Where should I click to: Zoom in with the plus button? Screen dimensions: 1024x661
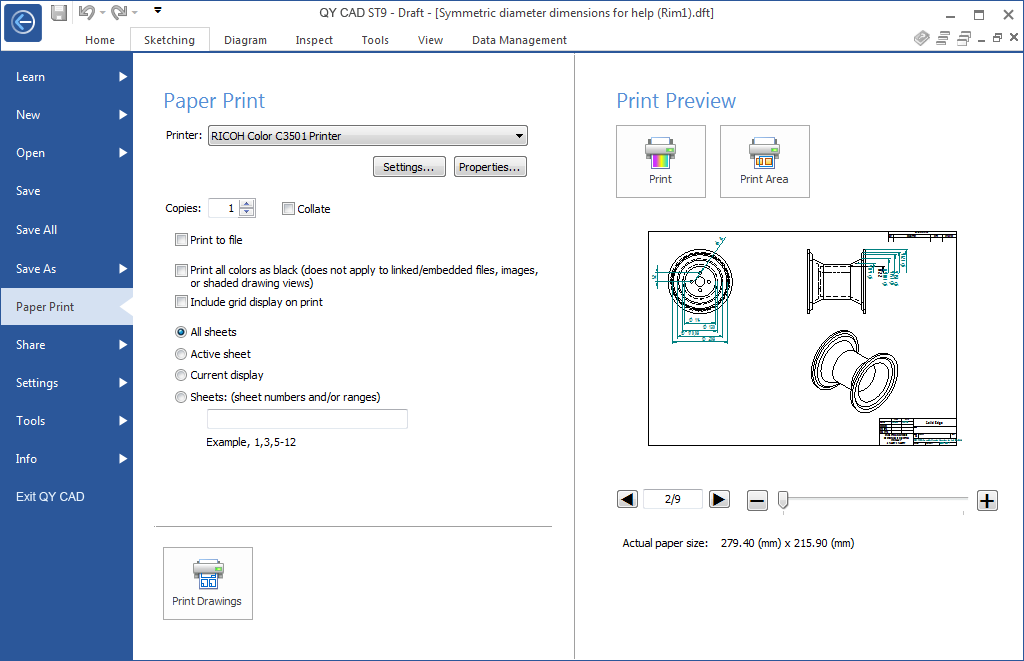(987, 501)
